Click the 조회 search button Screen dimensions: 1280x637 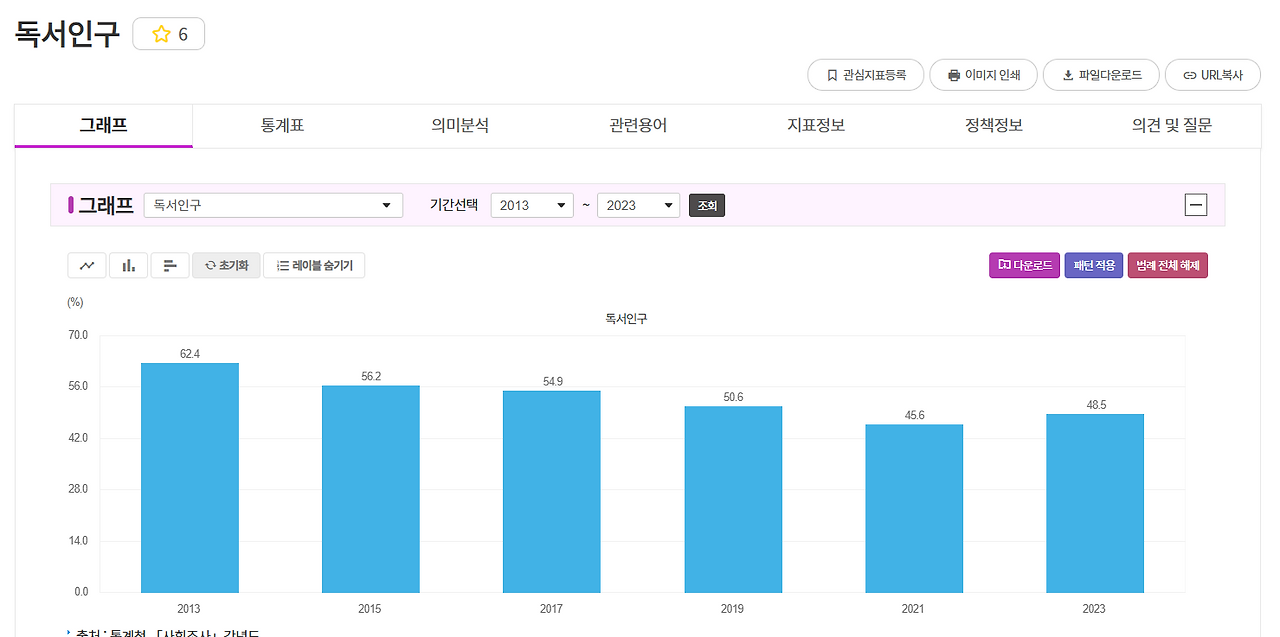click(x=706, y=205)
